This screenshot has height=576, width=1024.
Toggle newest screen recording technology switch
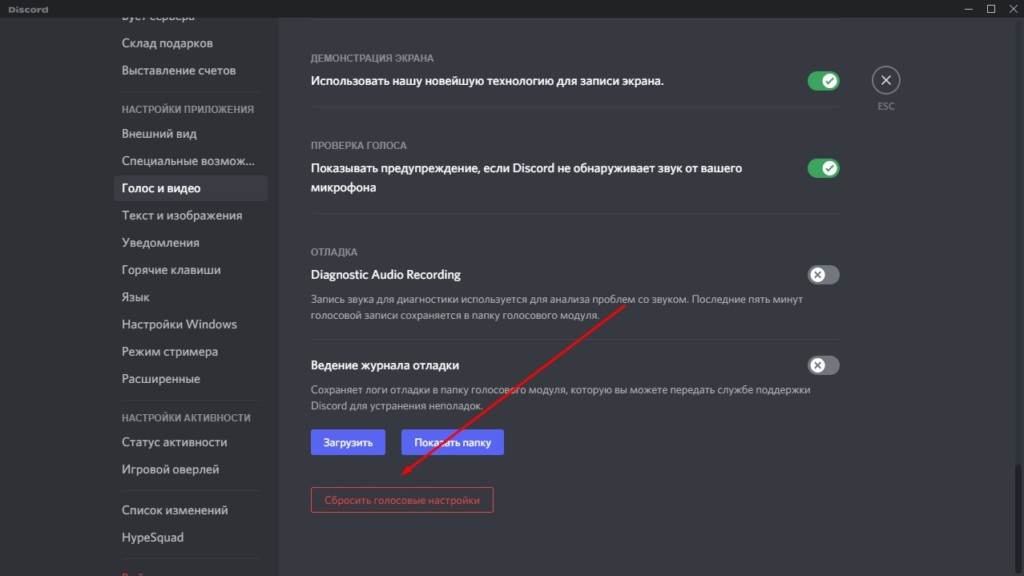tap(823, 81)
